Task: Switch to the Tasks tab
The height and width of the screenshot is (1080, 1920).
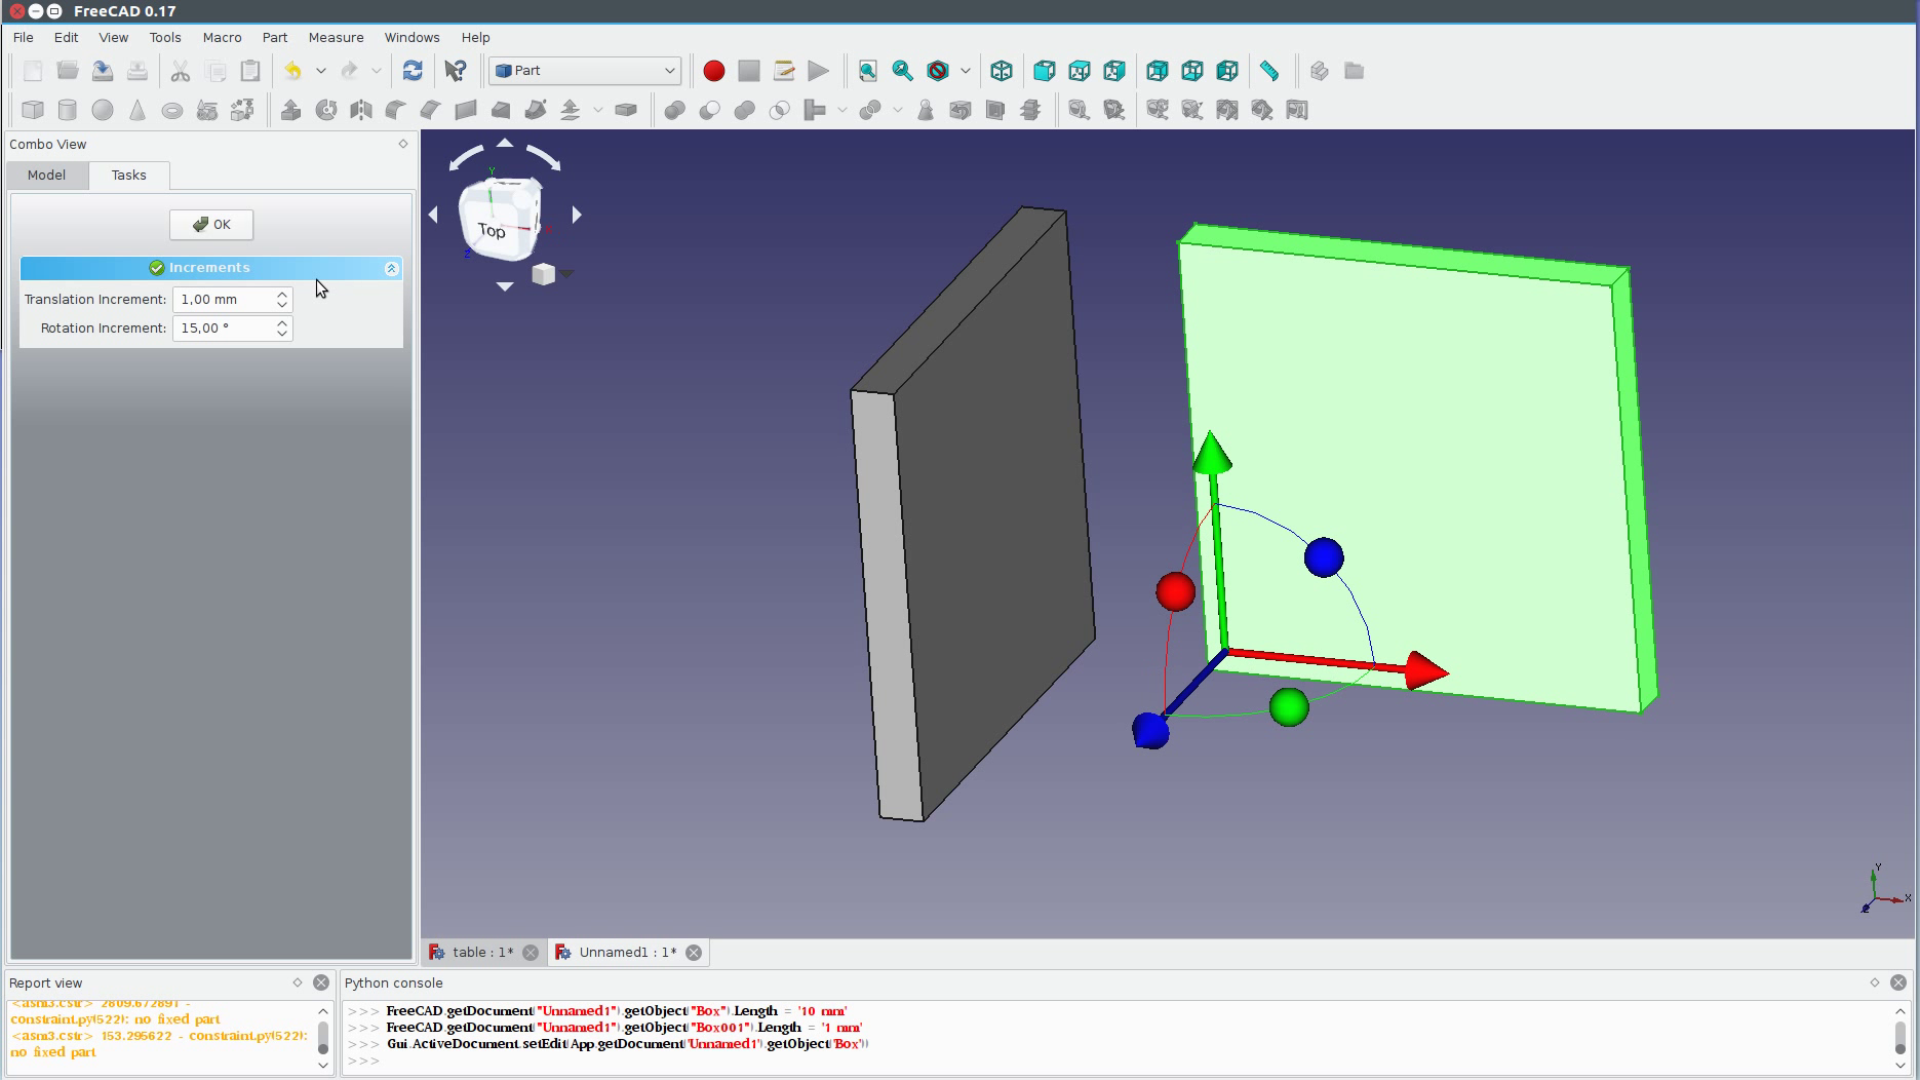Action: tap(128, 174)
